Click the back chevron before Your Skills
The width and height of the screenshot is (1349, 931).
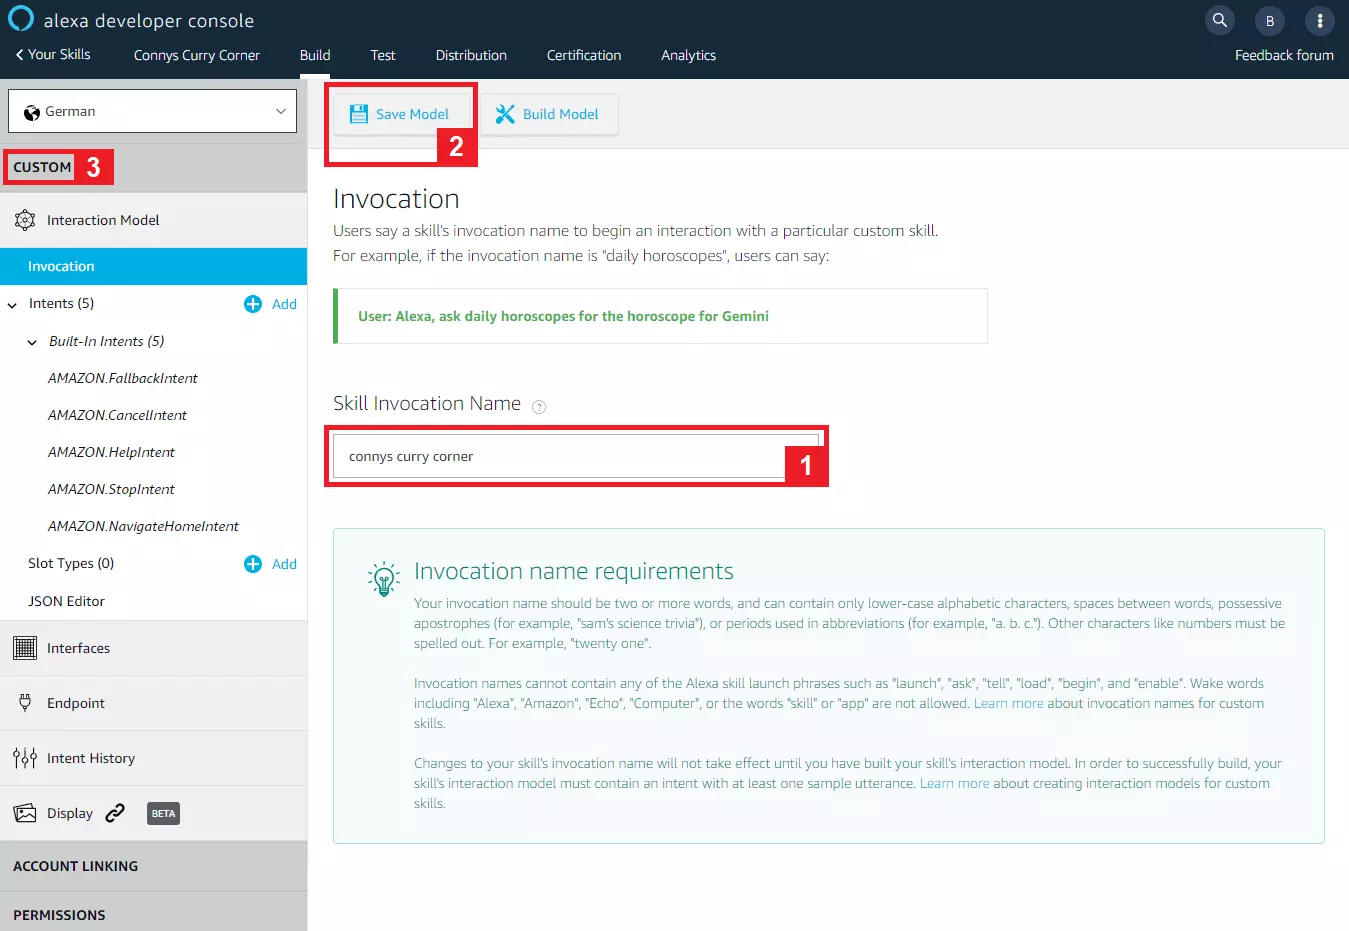[x=19, y=55]
